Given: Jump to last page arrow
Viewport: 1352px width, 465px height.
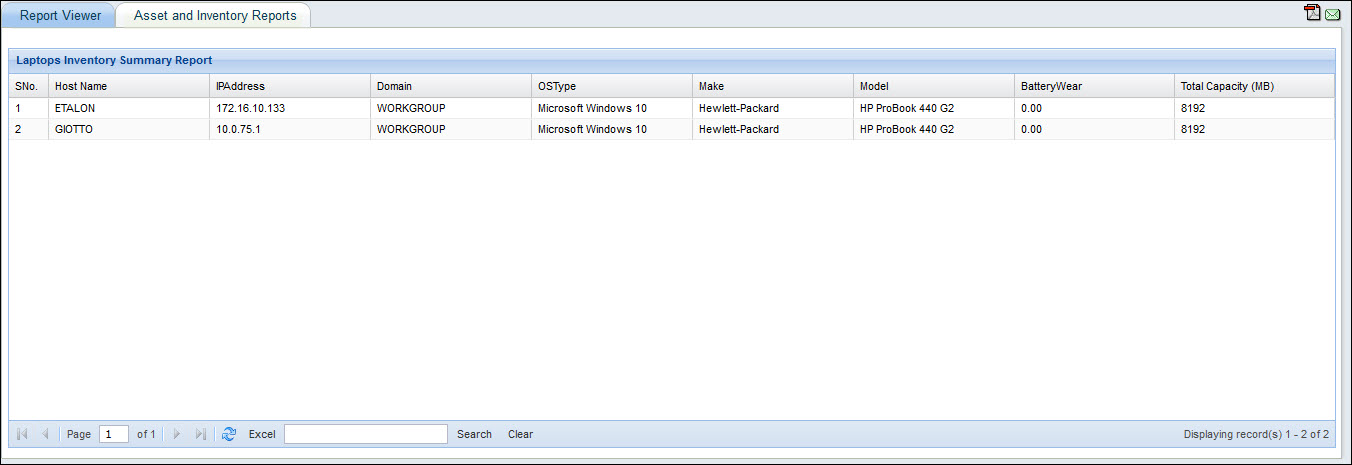Looking at the screenshot, I should click(200, 434).
